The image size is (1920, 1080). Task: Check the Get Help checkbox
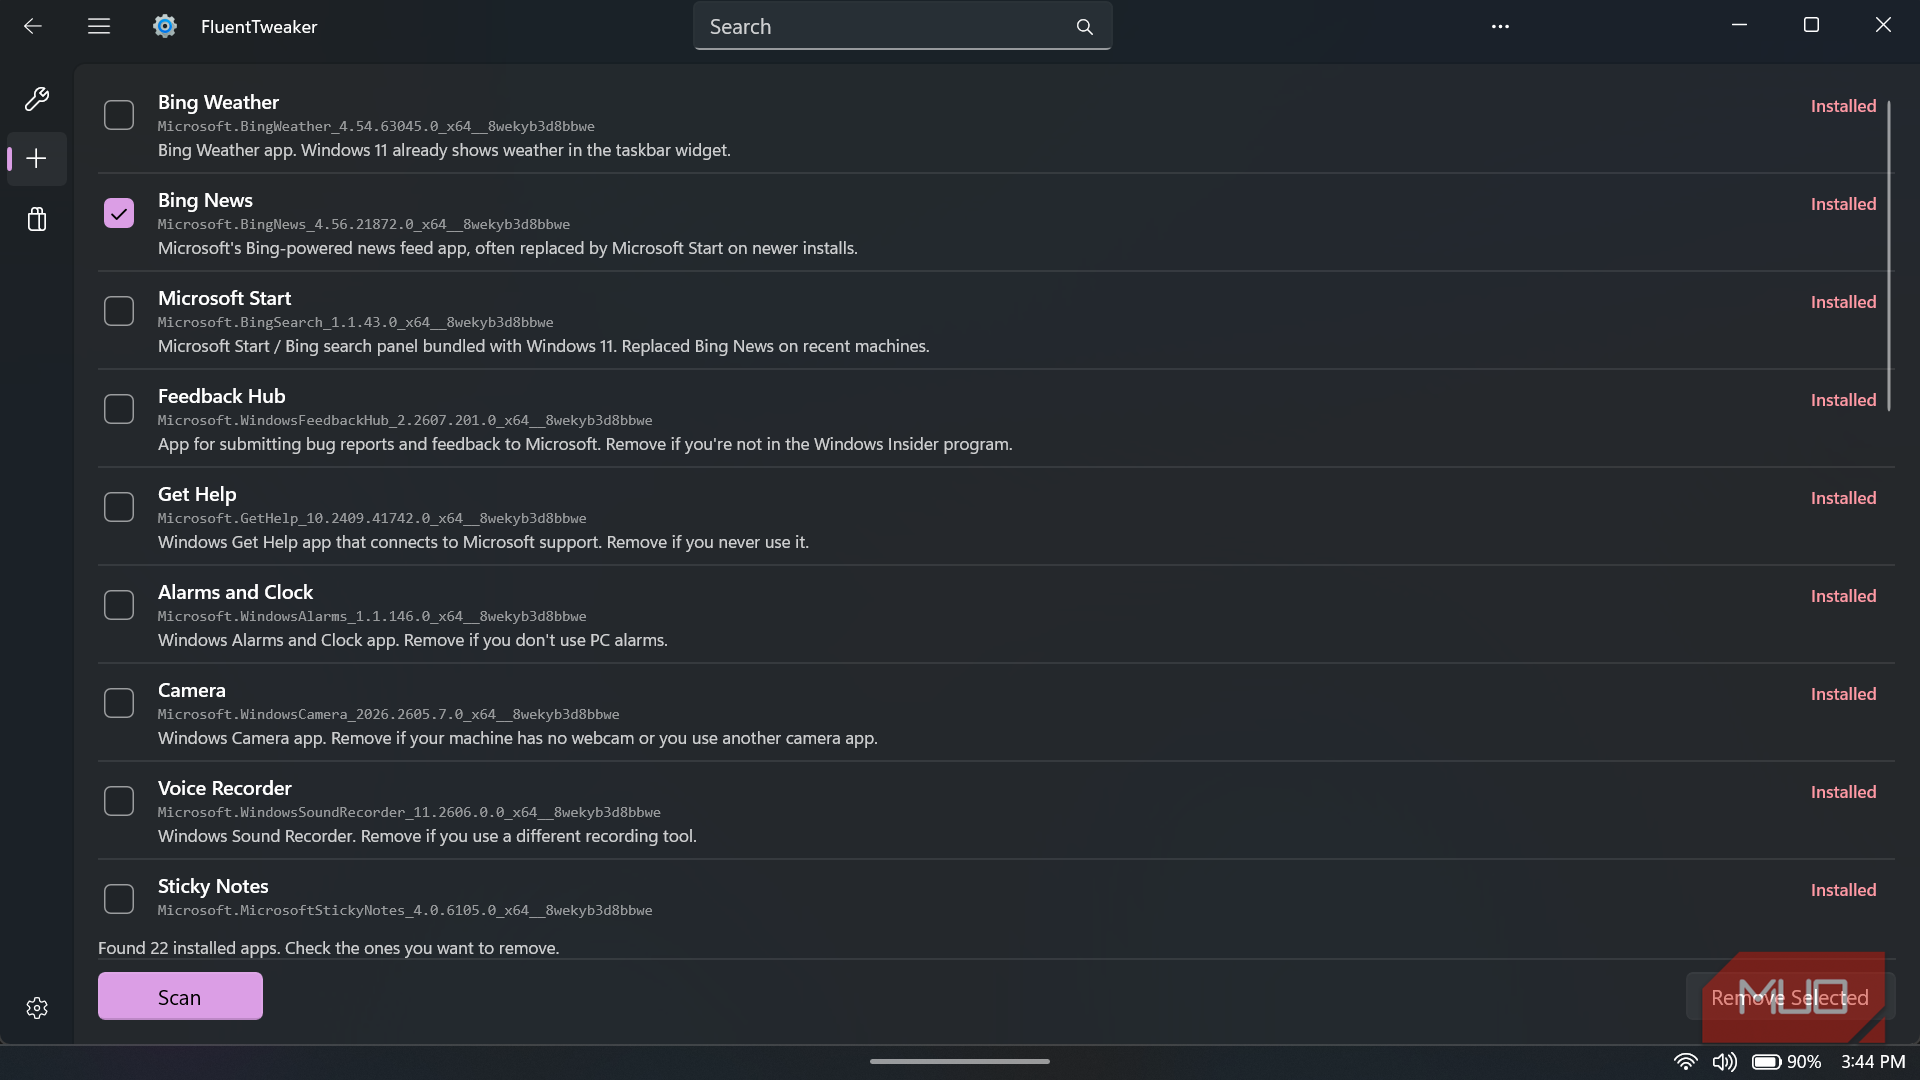119,507
